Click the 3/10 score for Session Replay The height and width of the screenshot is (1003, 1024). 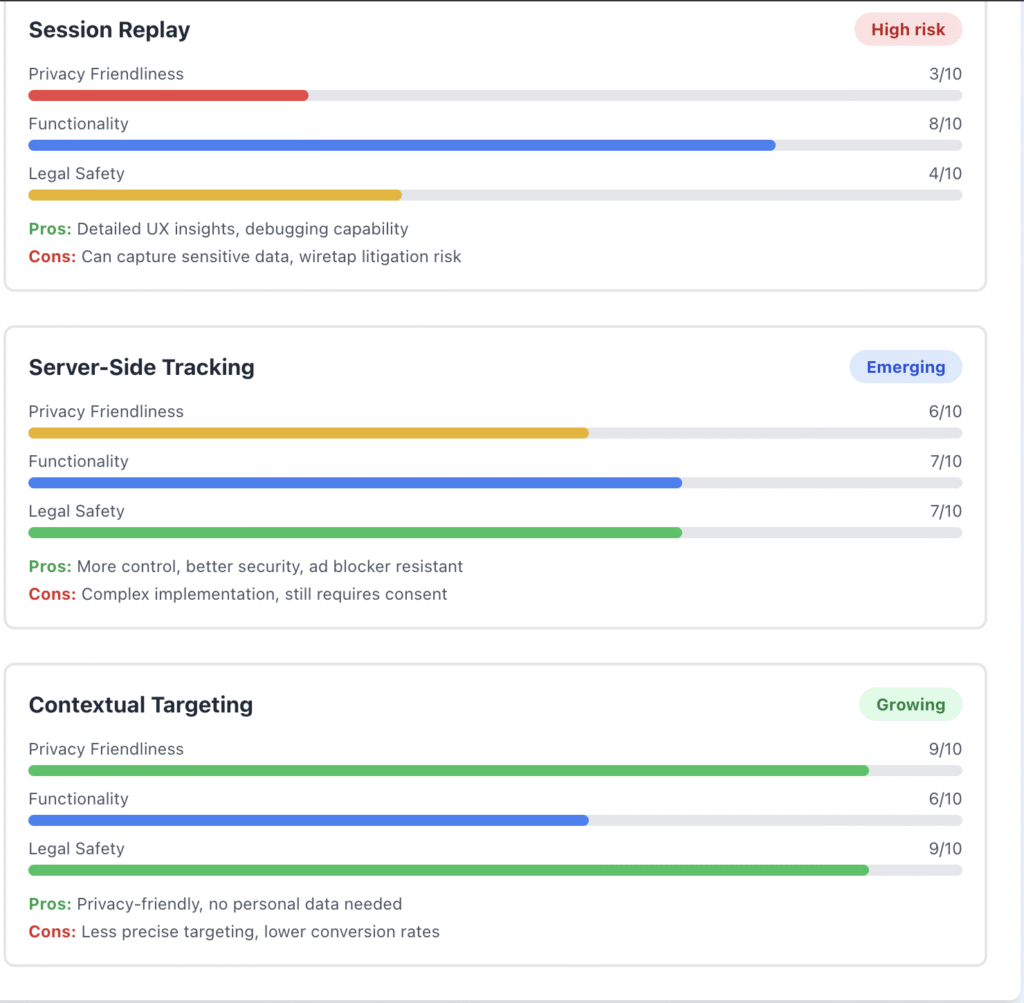(947, 73)
